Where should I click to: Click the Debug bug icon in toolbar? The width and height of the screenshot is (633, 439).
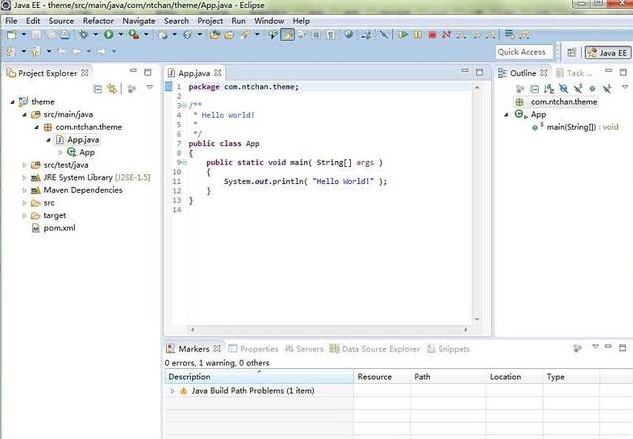point(84,34)
